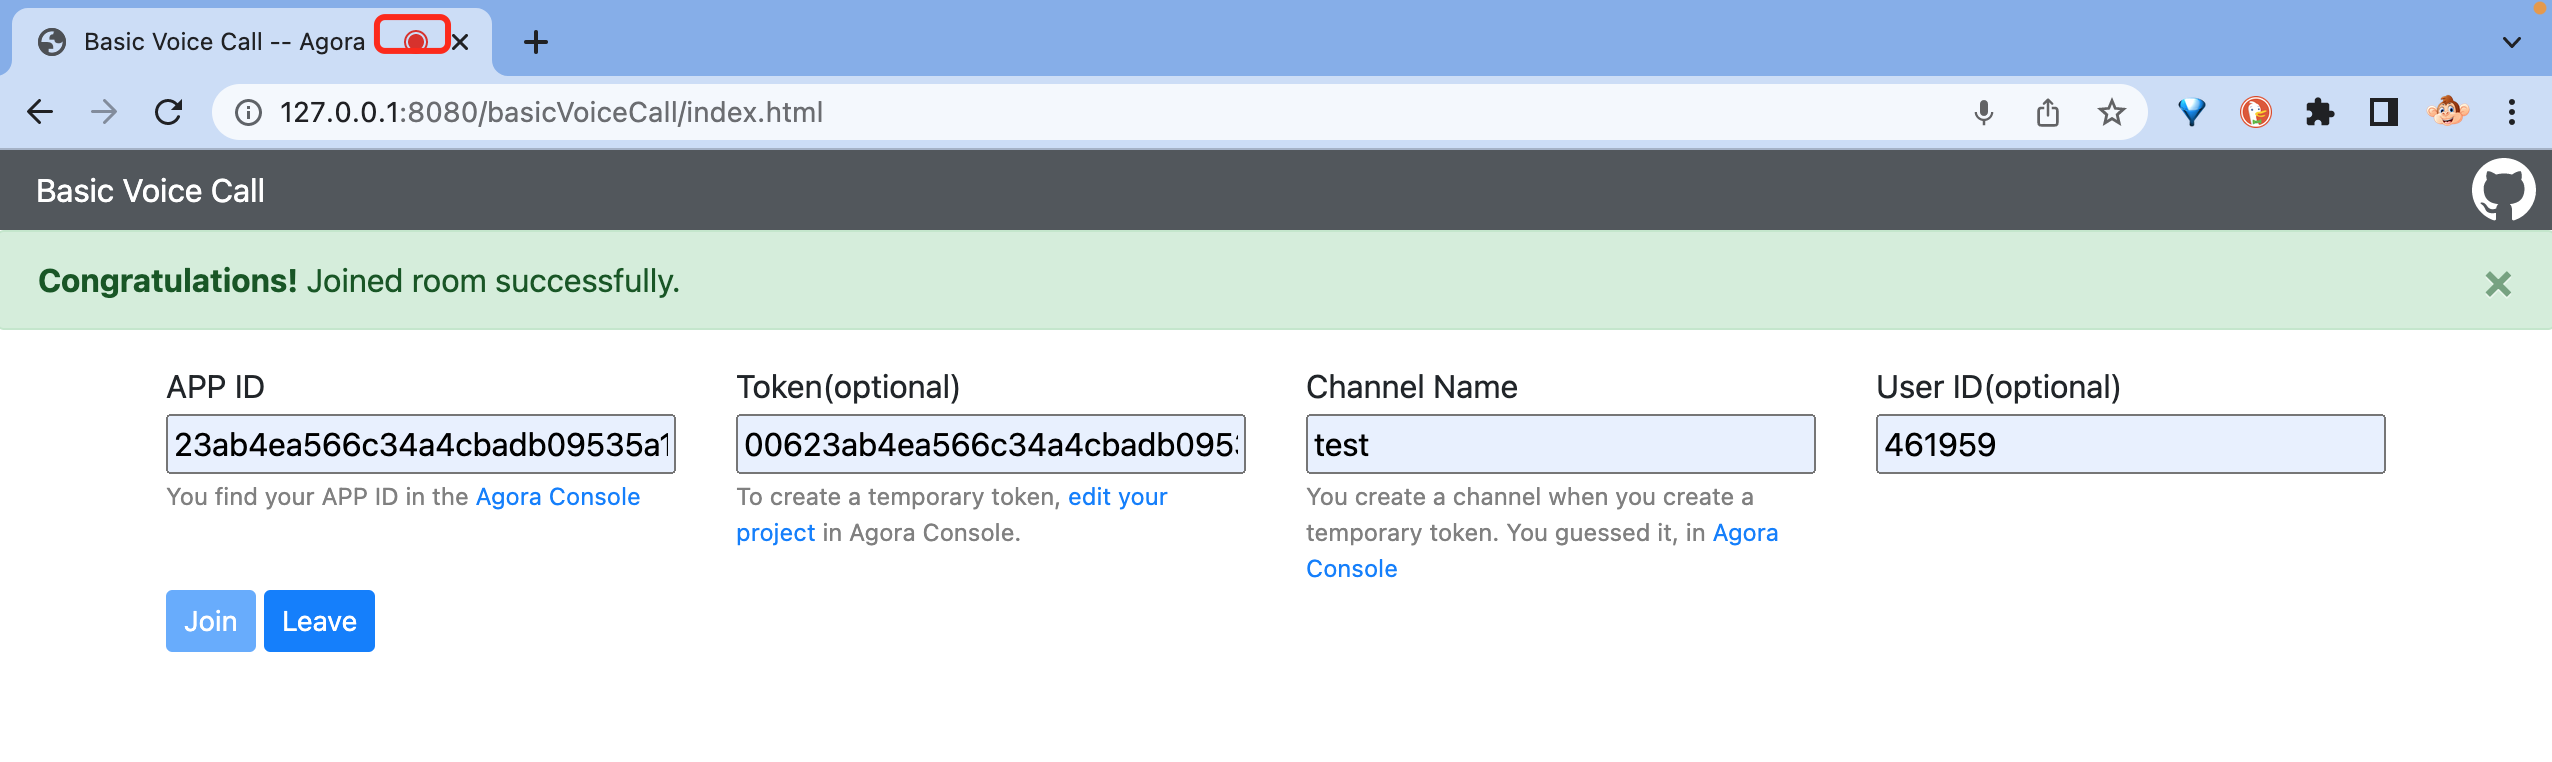Click the Token(optional) input field
The width and height of the screenshot is (2552, 762).
tap(991, 444)
